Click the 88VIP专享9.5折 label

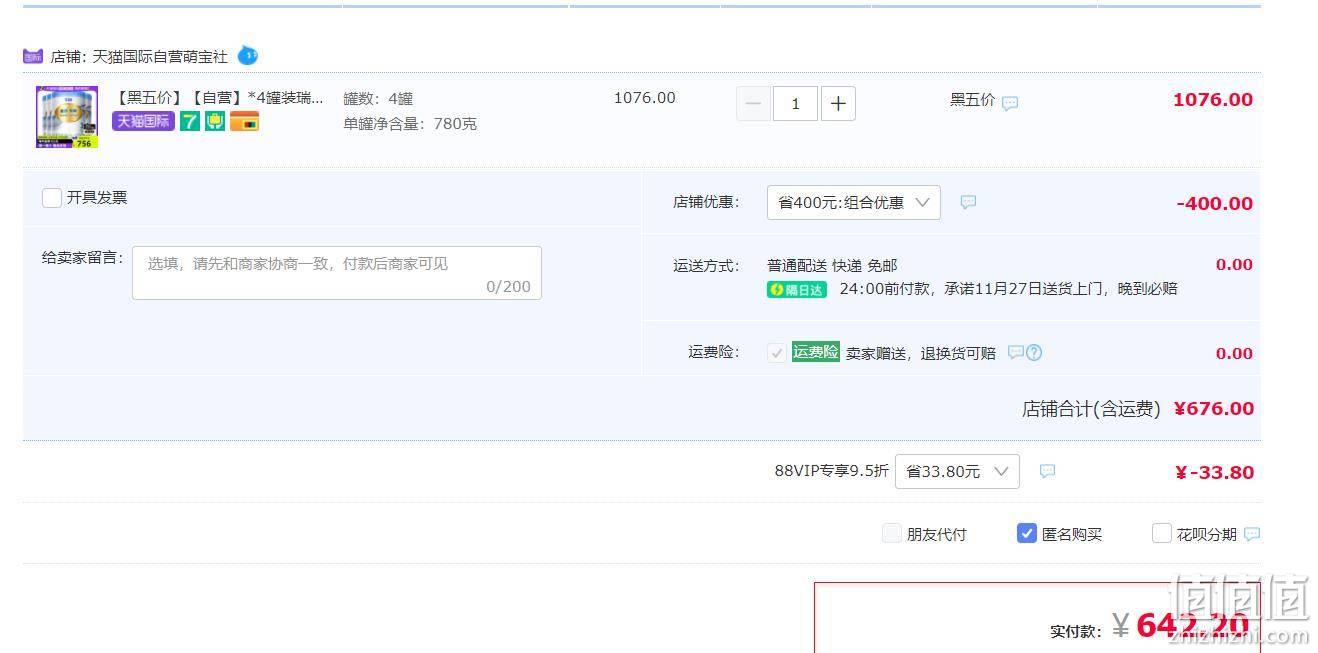coord(831,471)
